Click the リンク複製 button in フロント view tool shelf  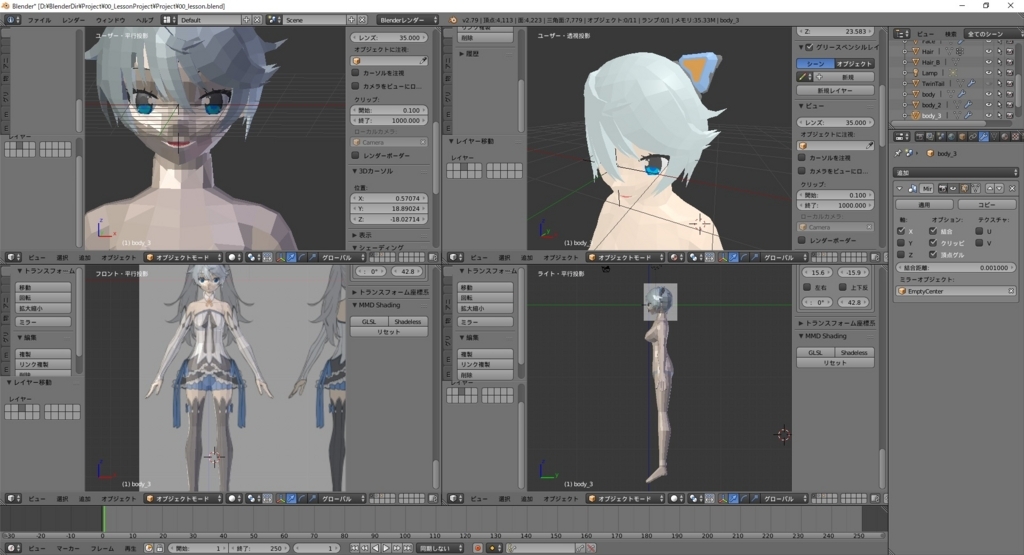(43, 364)
